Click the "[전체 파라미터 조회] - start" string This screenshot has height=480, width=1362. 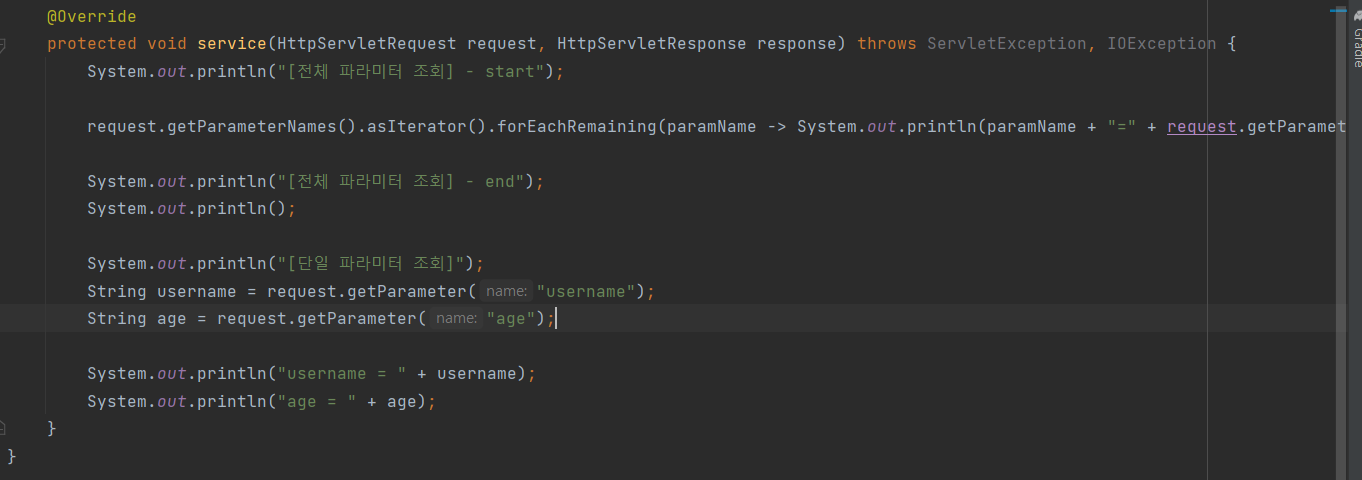point(411,72)
